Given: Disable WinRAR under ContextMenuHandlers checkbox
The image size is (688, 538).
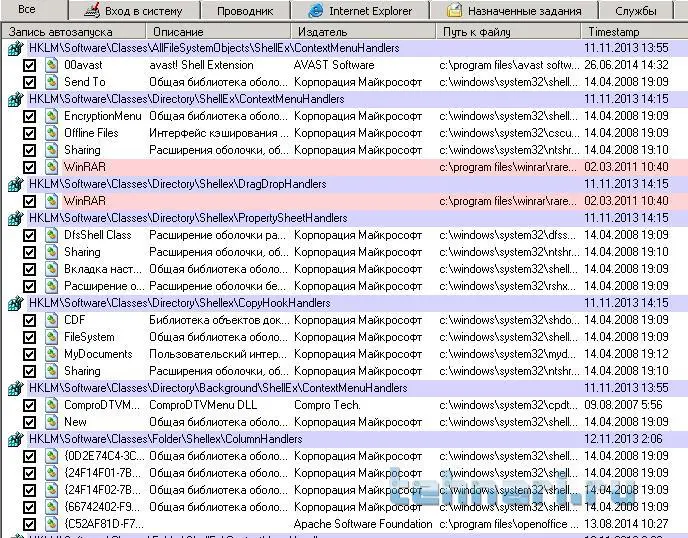Looking at the screenshot, I should coord(29,168).
